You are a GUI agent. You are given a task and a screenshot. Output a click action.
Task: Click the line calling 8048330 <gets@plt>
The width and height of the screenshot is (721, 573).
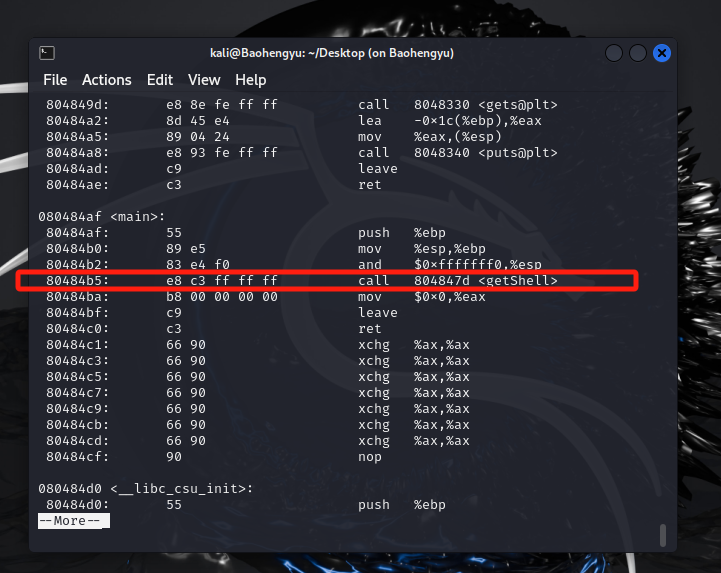[302, 105]
